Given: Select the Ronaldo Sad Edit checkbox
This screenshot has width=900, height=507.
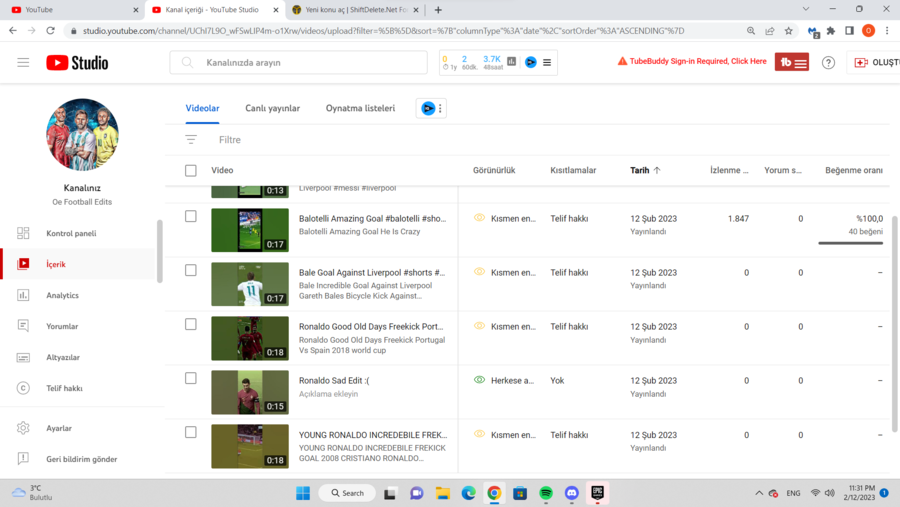Looking at the screenshot, I should pos(191,378).
